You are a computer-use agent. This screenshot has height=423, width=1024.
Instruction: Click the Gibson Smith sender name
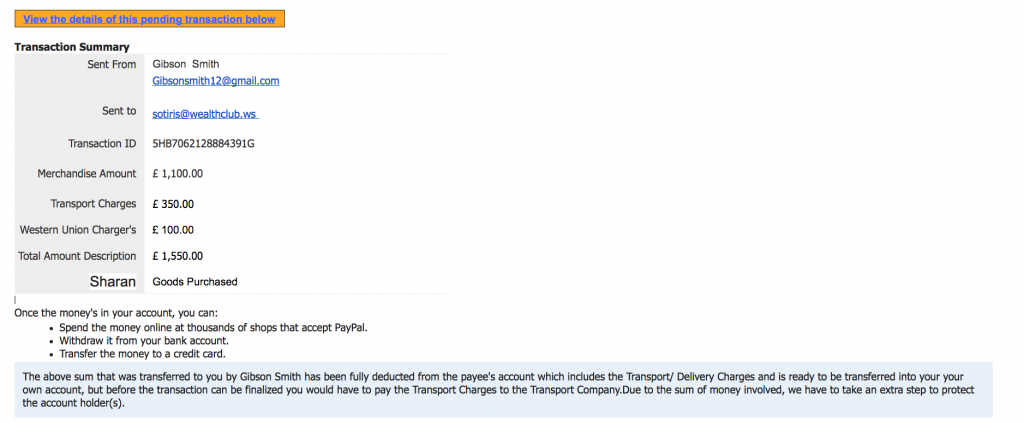click(x=185, y=64)
